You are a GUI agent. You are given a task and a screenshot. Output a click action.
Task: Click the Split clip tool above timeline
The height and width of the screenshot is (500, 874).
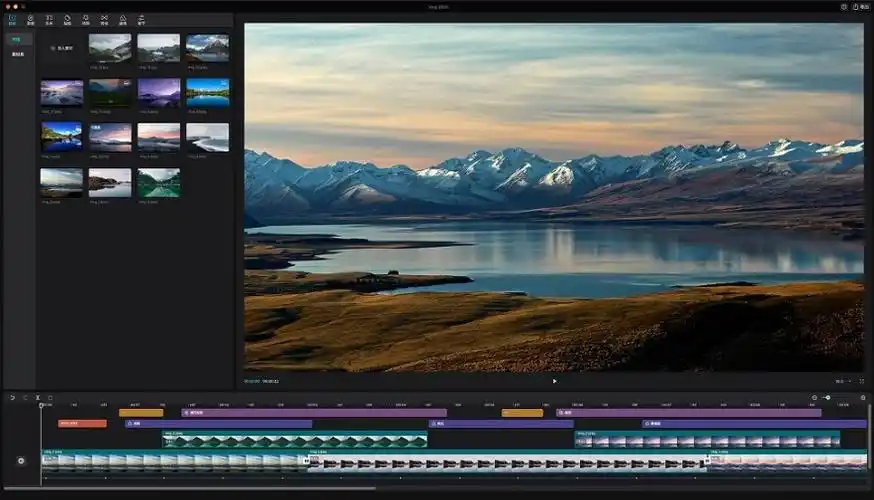pyautogui.click(x=38, y=397)
